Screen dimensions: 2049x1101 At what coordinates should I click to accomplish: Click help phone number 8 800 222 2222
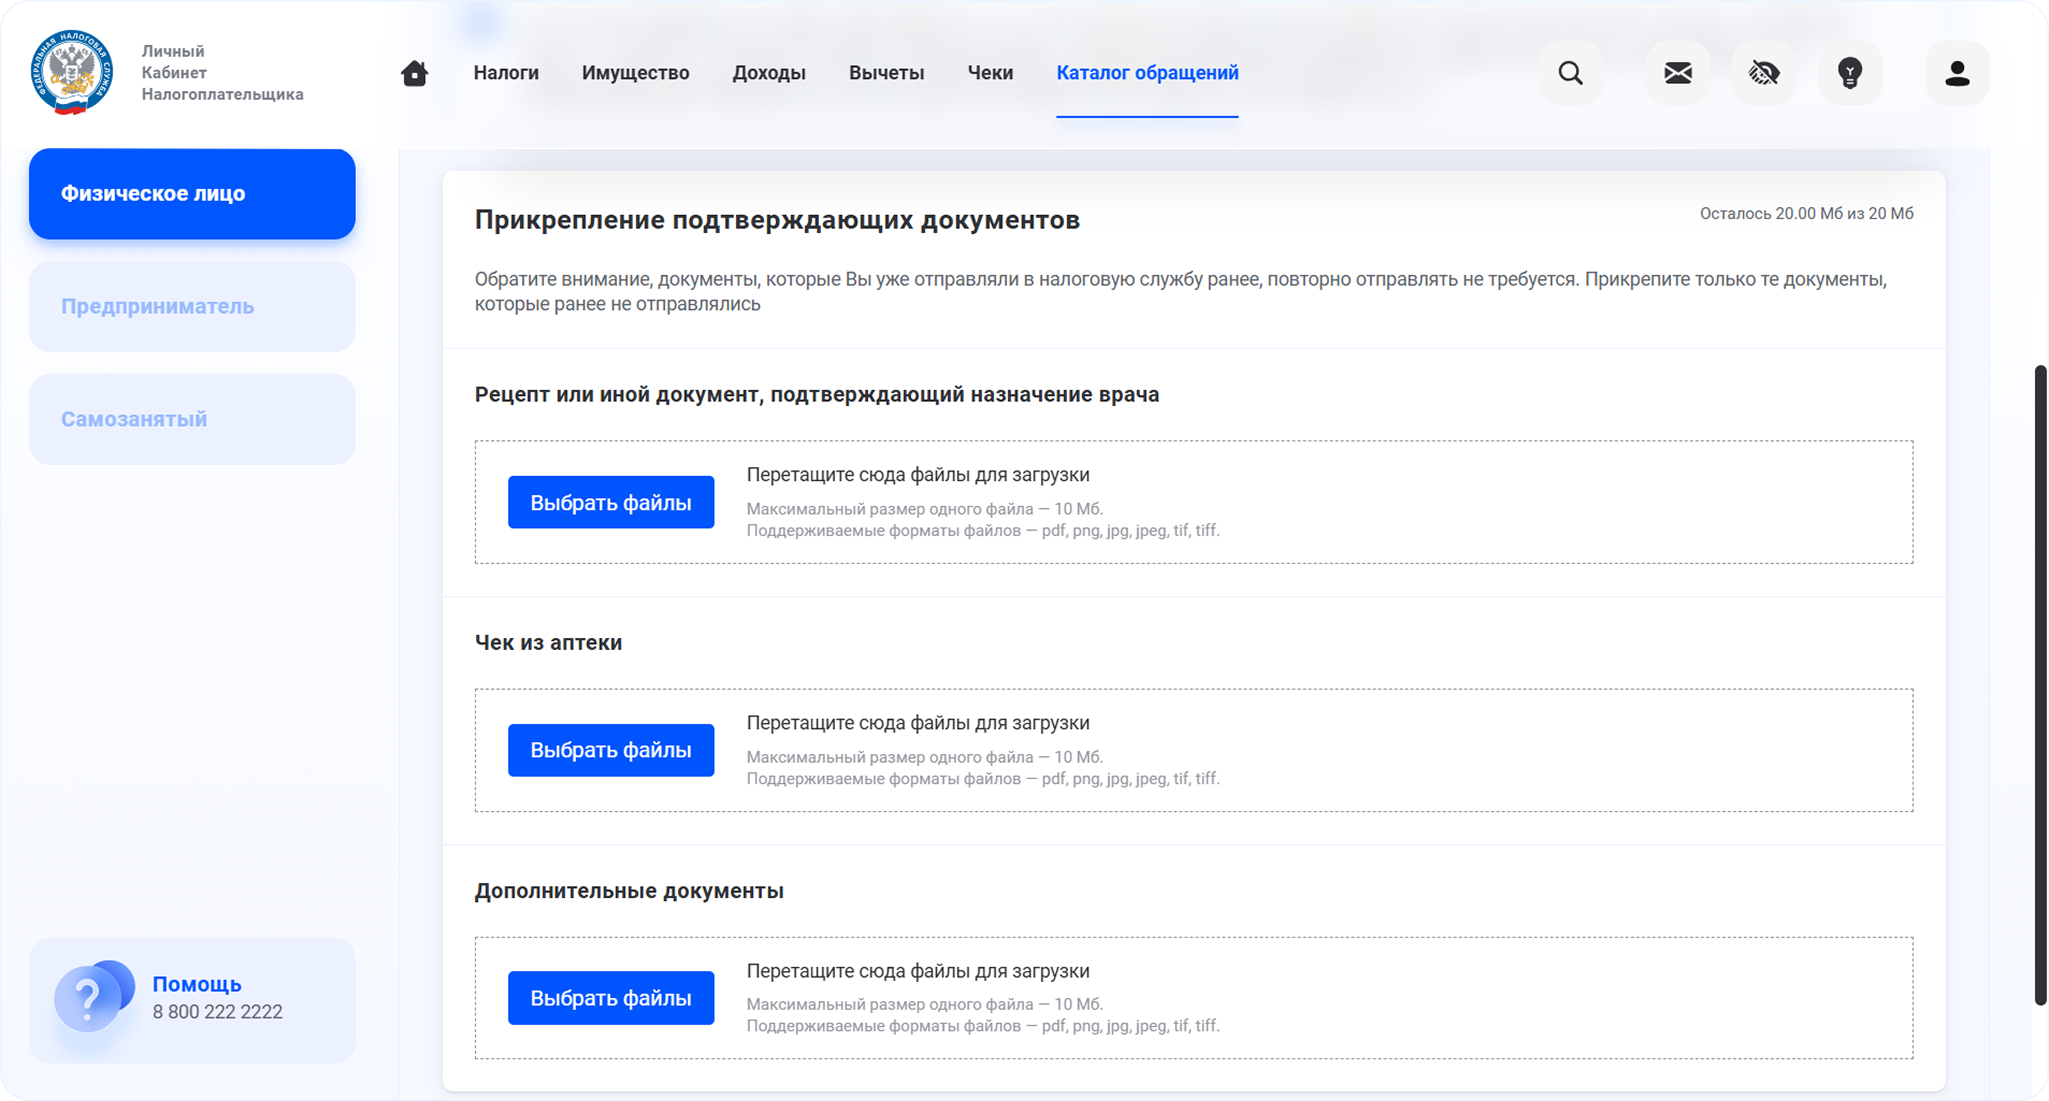pyautogui.click(x=217, y=1012)
